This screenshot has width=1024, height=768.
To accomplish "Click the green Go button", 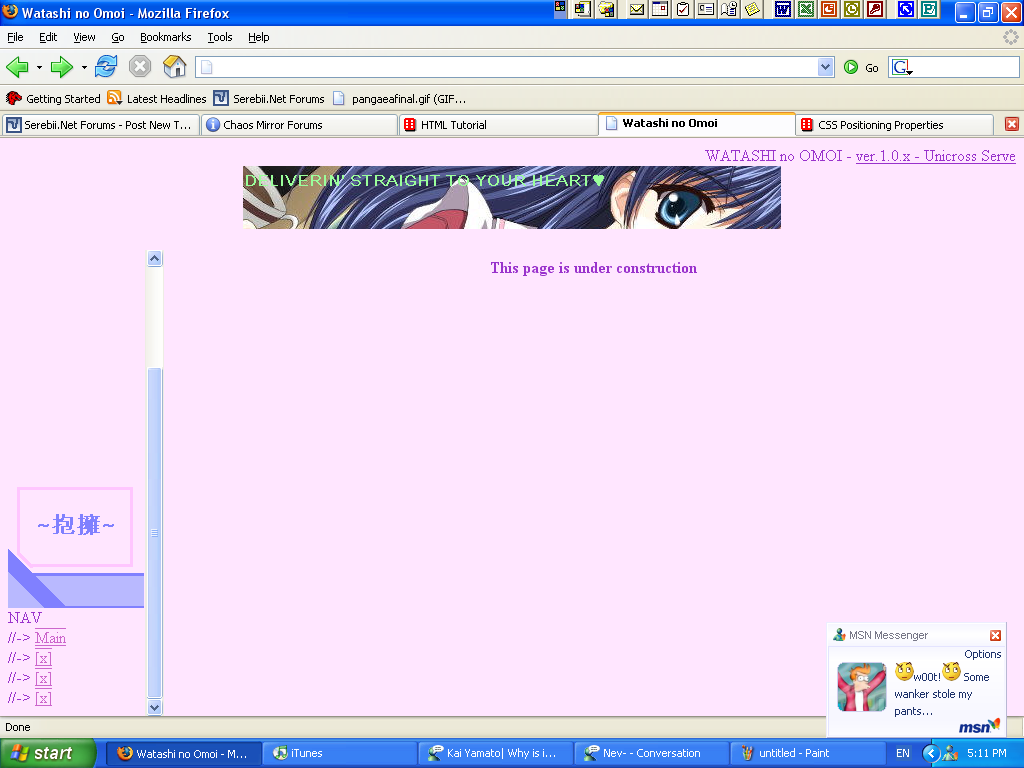I will click(861, 67).
